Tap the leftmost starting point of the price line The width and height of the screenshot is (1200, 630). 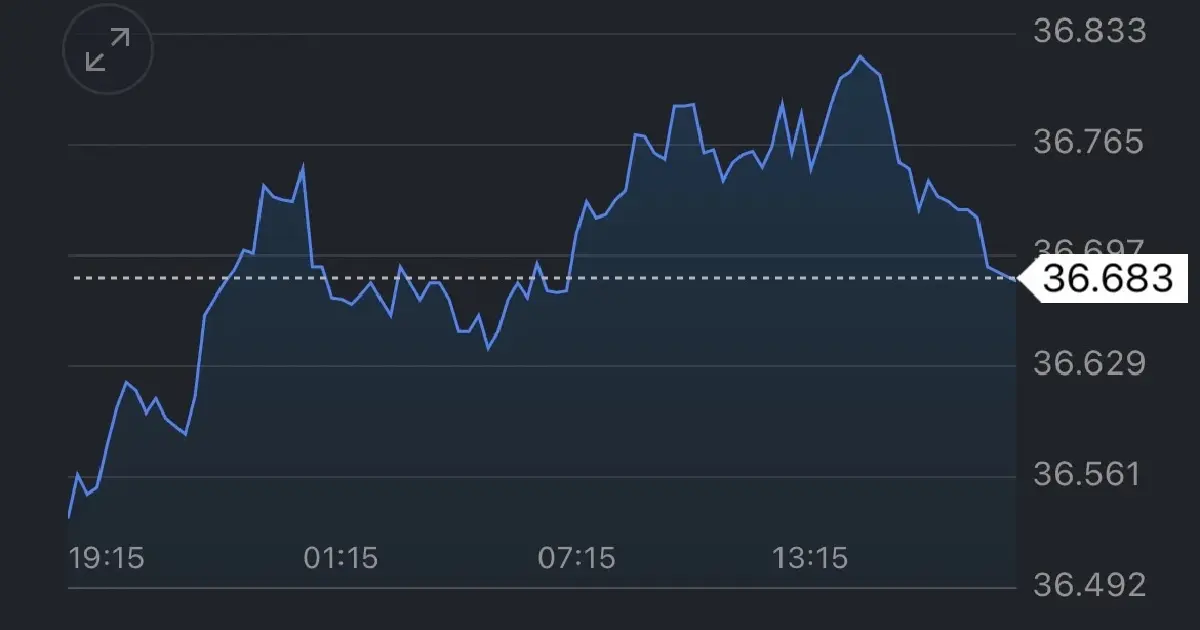(69, 516)
